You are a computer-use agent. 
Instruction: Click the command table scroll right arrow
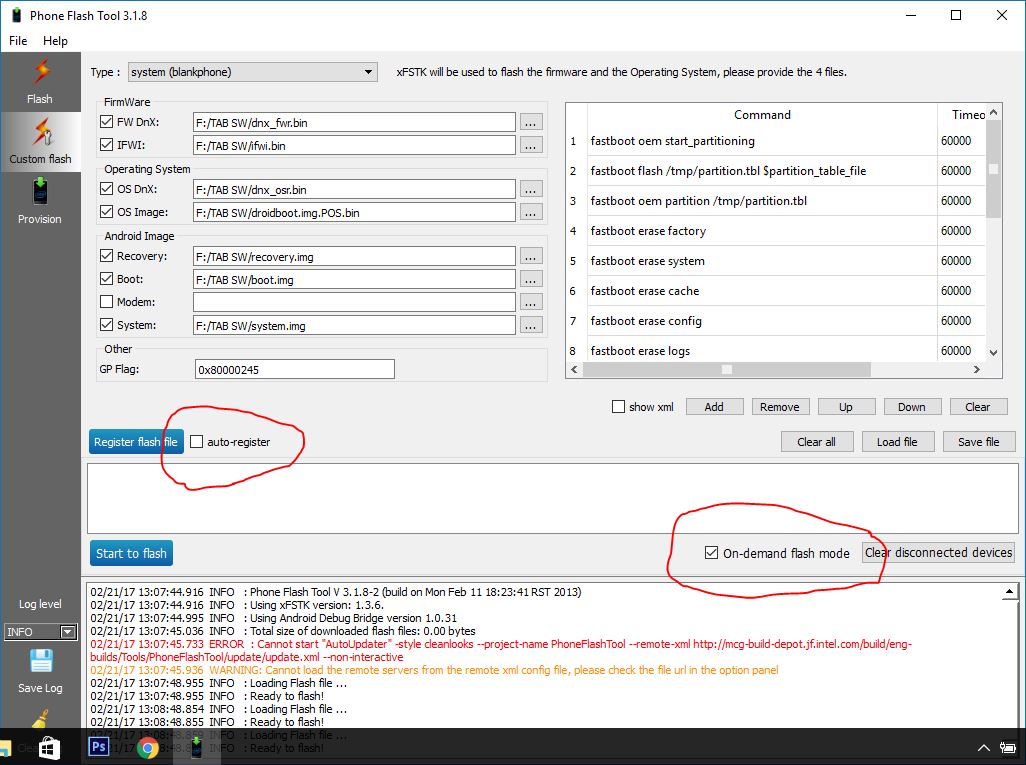[x=977, y=369]
